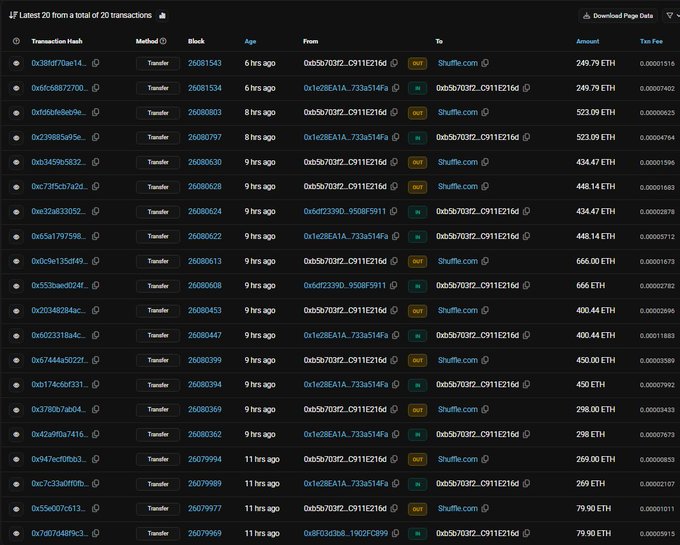The width and height of the screenshot is (680, 545).
Task: Copy From address 0x6df2339D in block 26080624 row
Action: coord(393,211)
